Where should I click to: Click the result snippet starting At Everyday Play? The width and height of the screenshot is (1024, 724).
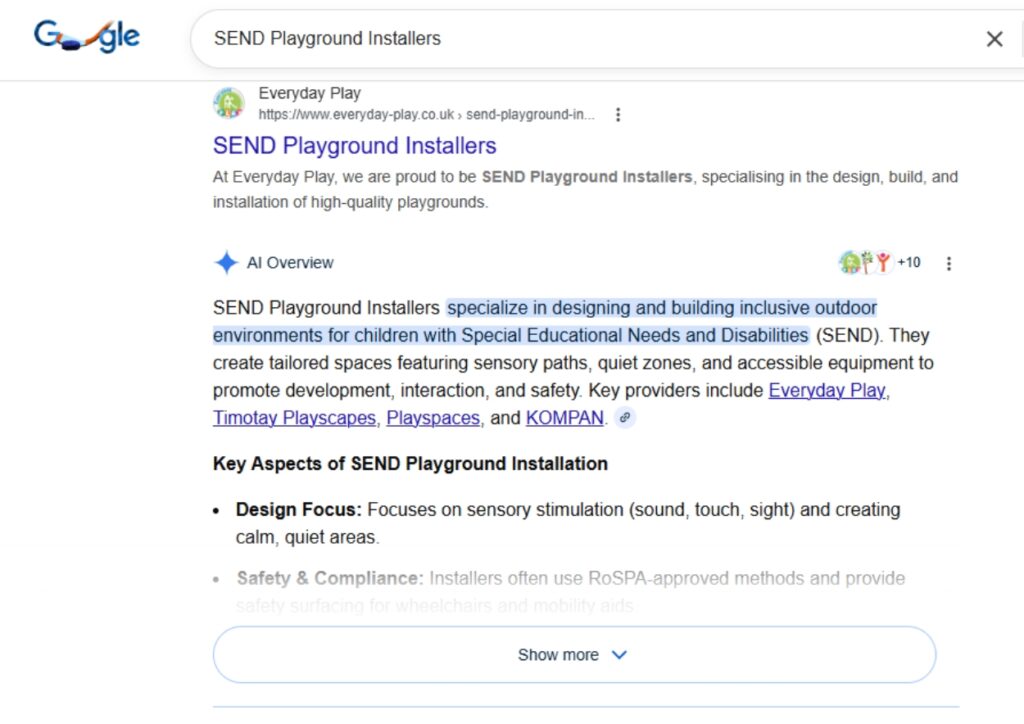pos(585,189)
